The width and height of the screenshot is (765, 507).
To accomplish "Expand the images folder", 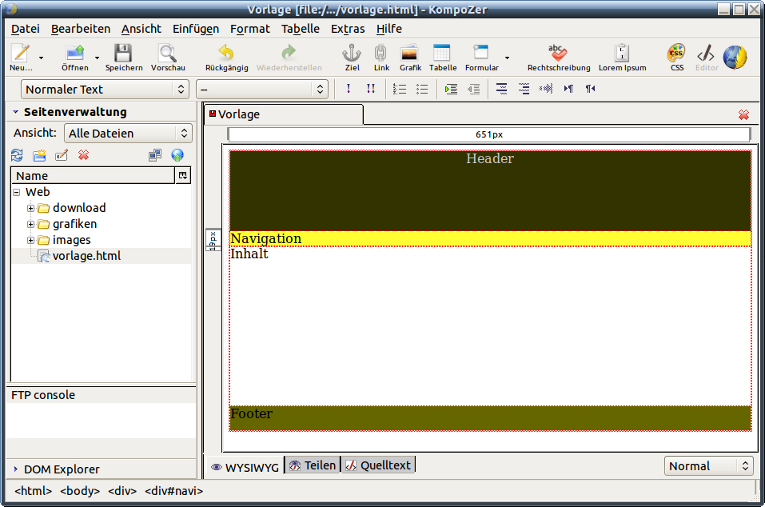I will point(30,240).
